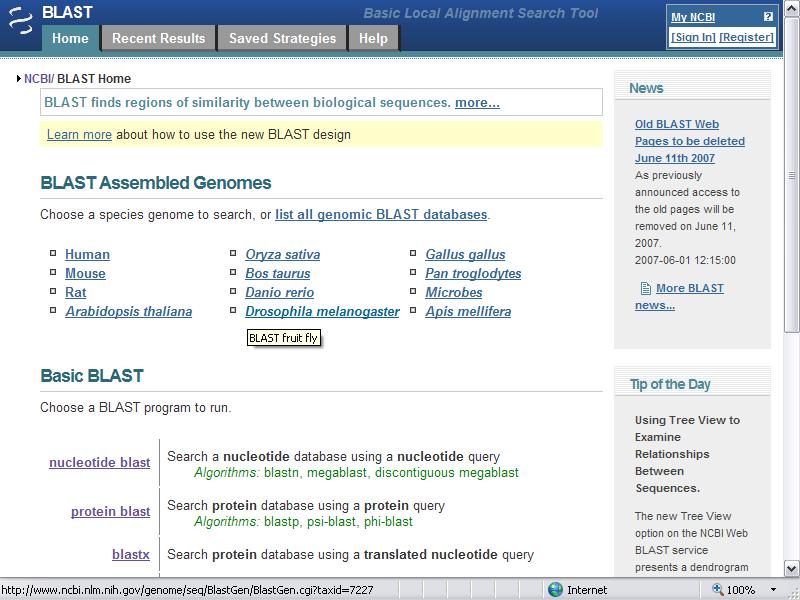Click the NCBI breadcrumb link

click(x=37, y=79)
